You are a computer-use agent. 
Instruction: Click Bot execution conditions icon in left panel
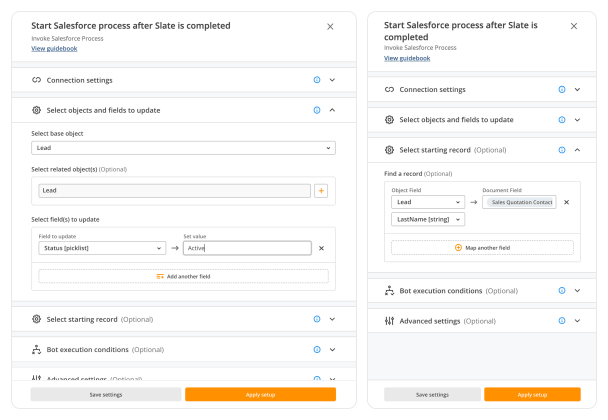coord(36,349)
